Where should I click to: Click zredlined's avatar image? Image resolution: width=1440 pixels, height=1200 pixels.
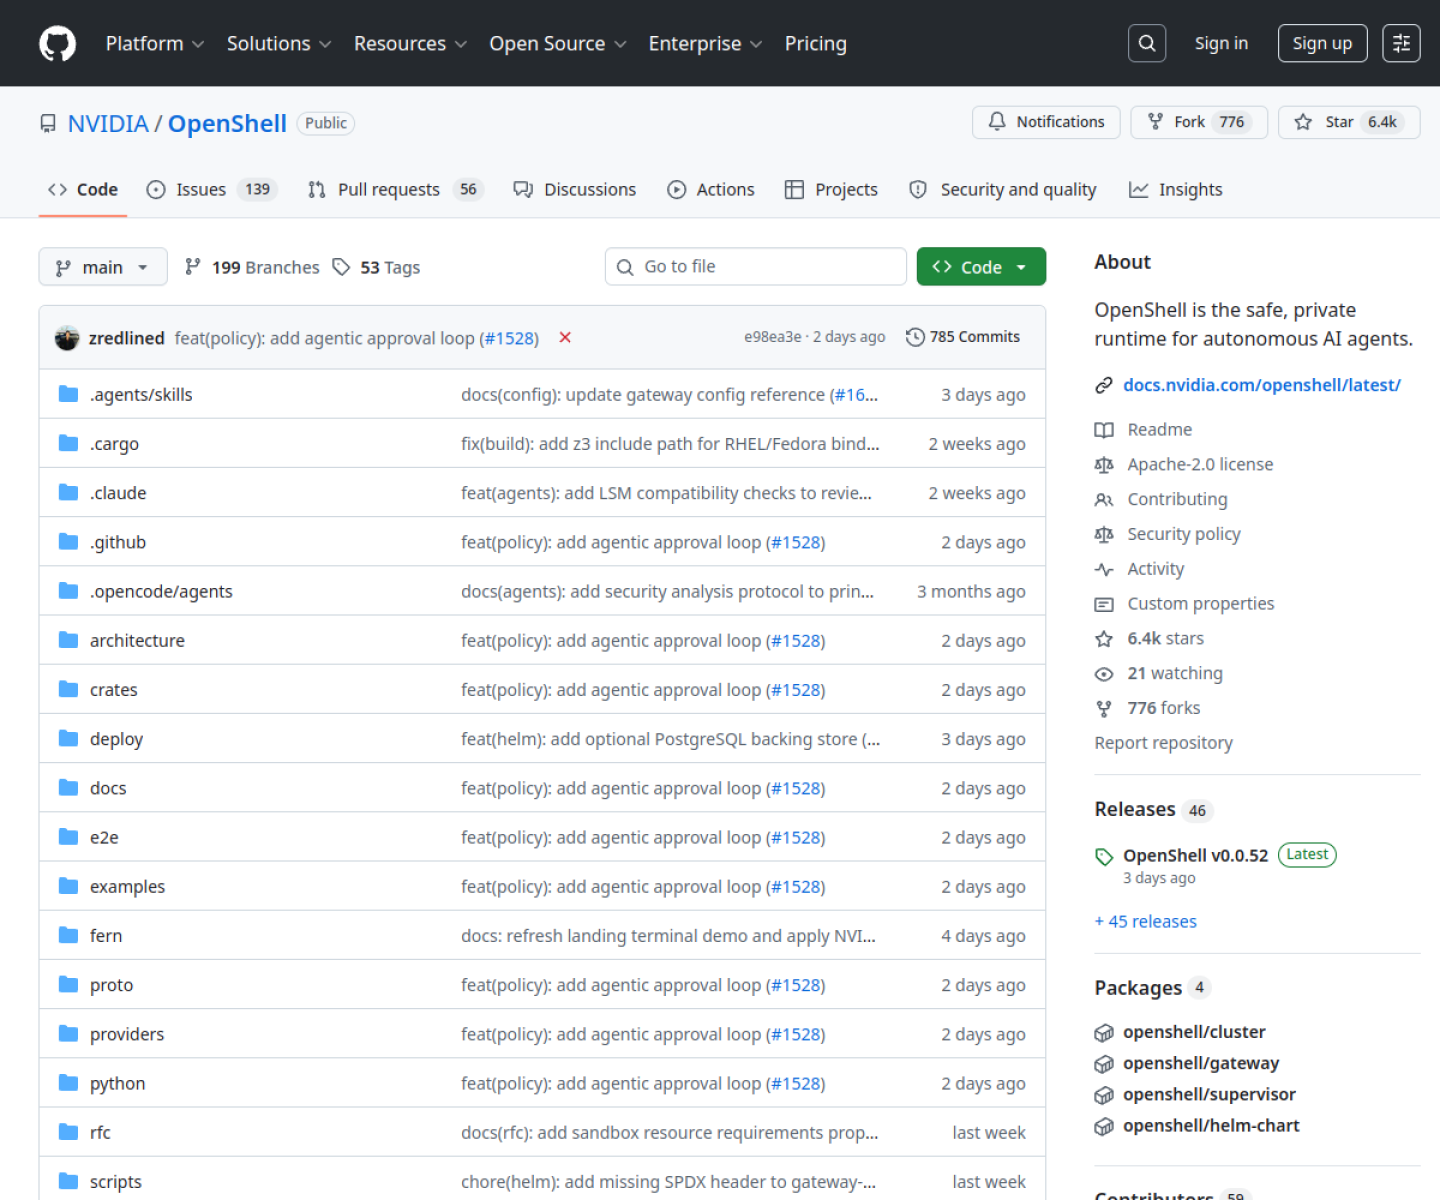[x=67, y=338]
